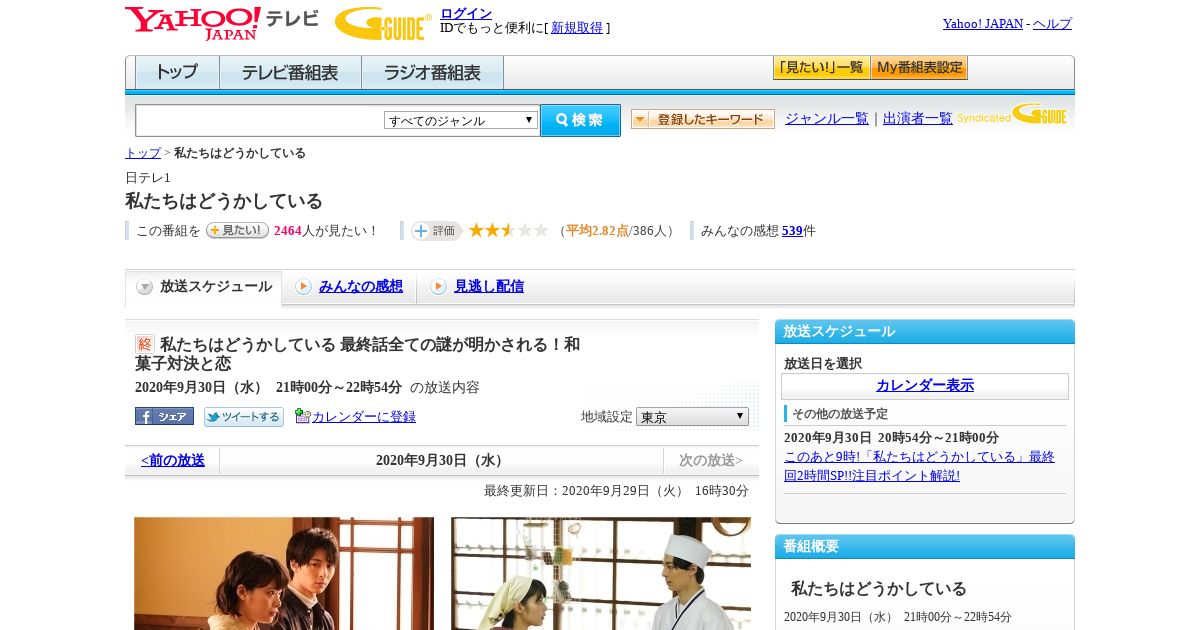
Task: Click the 見たい! add button
Action: 237,230
